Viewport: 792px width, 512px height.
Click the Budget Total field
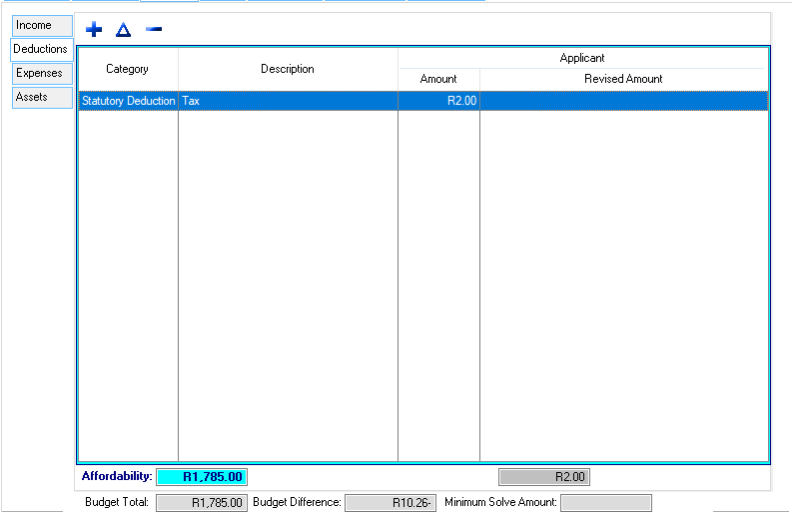pyautogui.click(x=201, y=503)
